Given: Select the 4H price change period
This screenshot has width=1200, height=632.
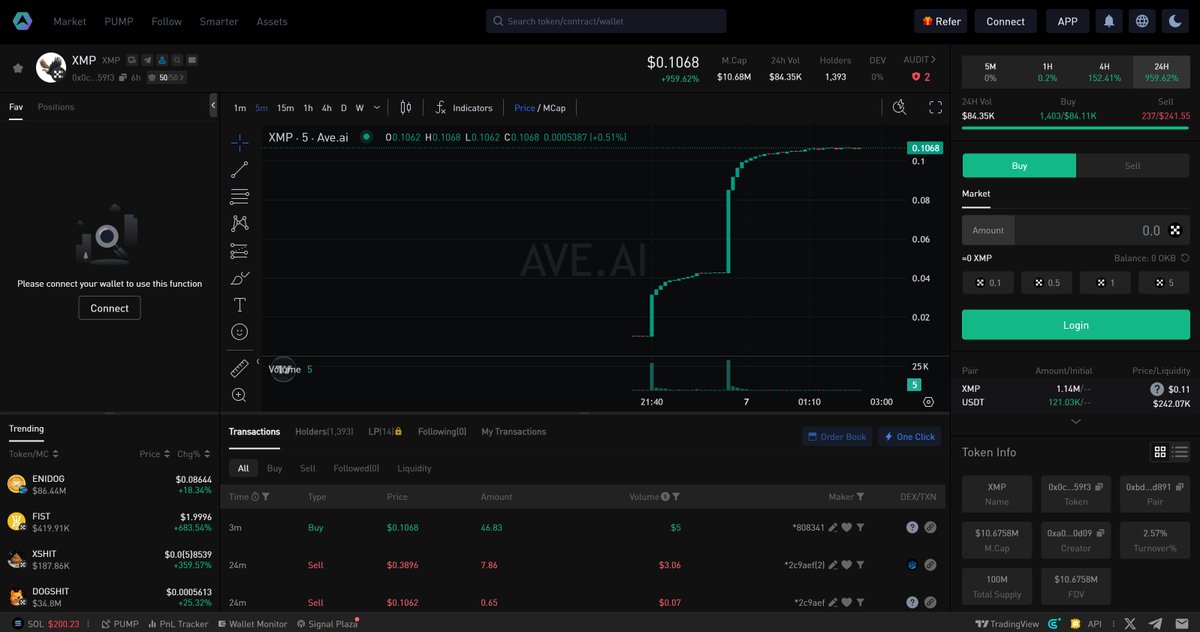Looking at the screenshot, I should (1104, 71).
